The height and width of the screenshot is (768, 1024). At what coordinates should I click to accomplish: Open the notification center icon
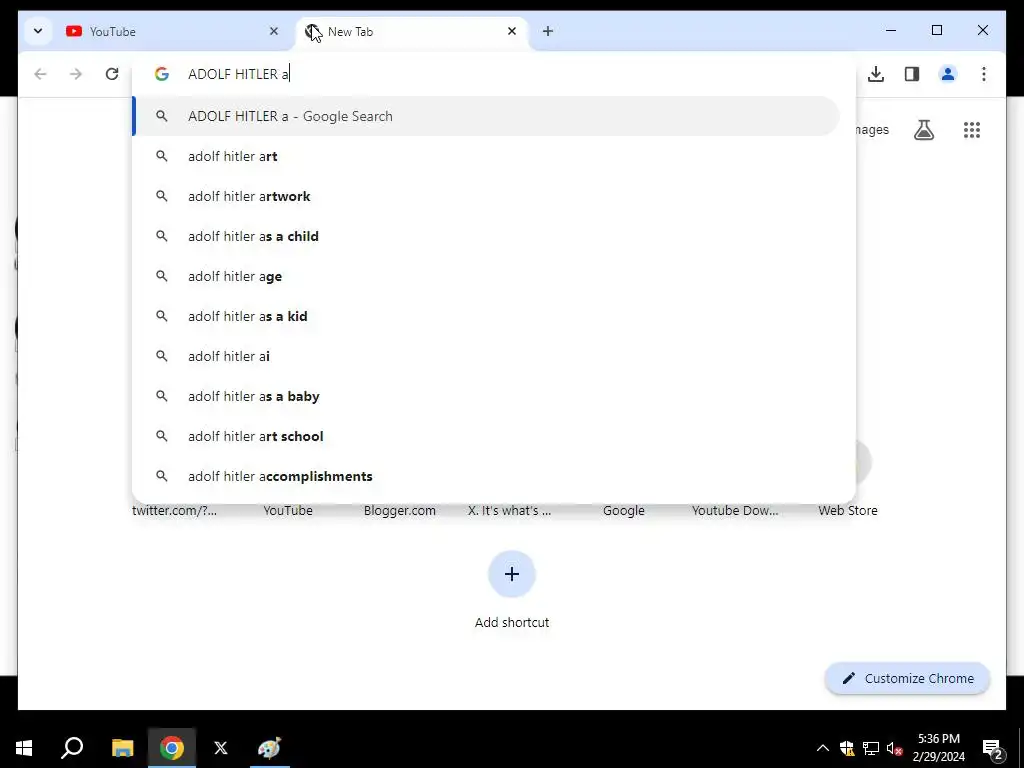pos(993,748)
